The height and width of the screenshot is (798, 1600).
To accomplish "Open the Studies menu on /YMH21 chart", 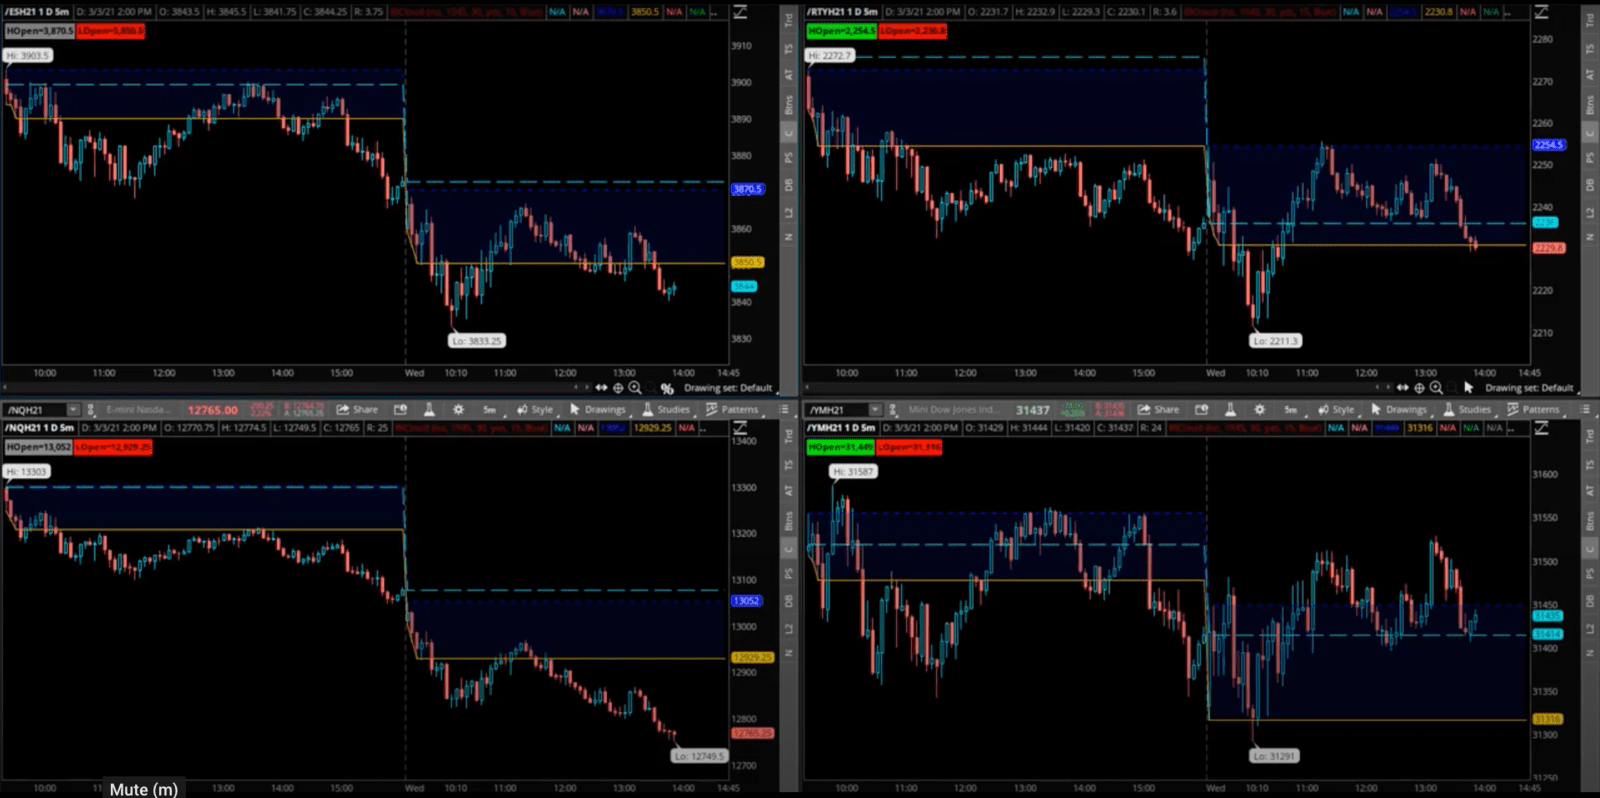I will (1467, 410).
